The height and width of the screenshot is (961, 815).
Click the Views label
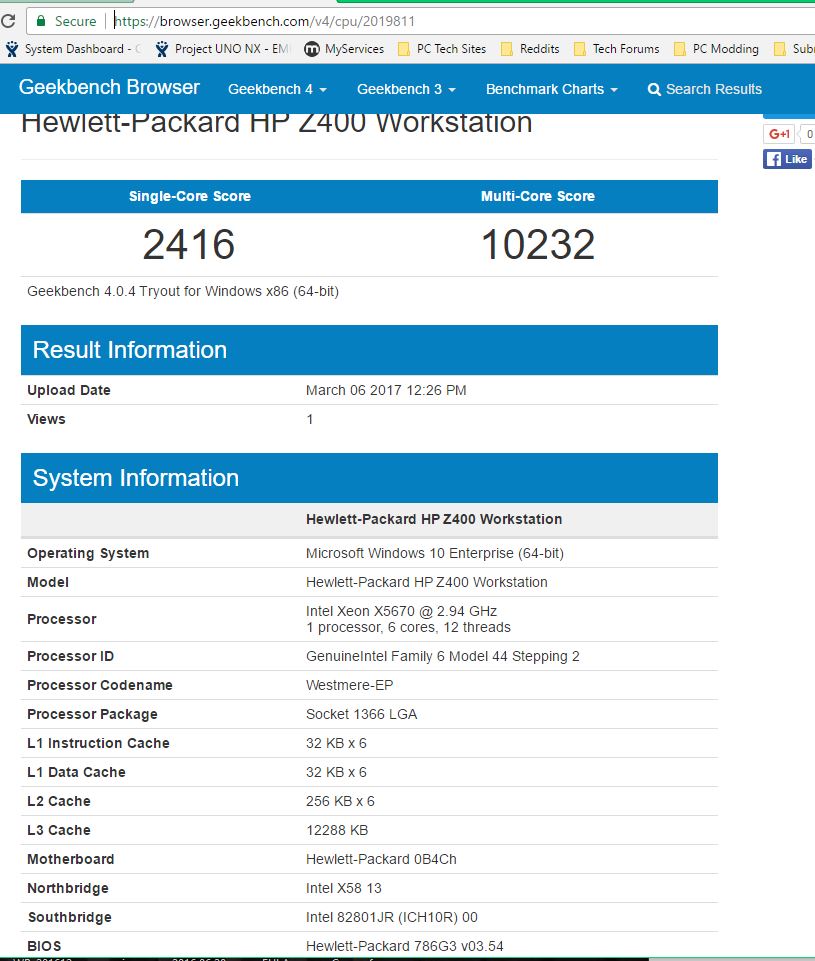[46, 419]
